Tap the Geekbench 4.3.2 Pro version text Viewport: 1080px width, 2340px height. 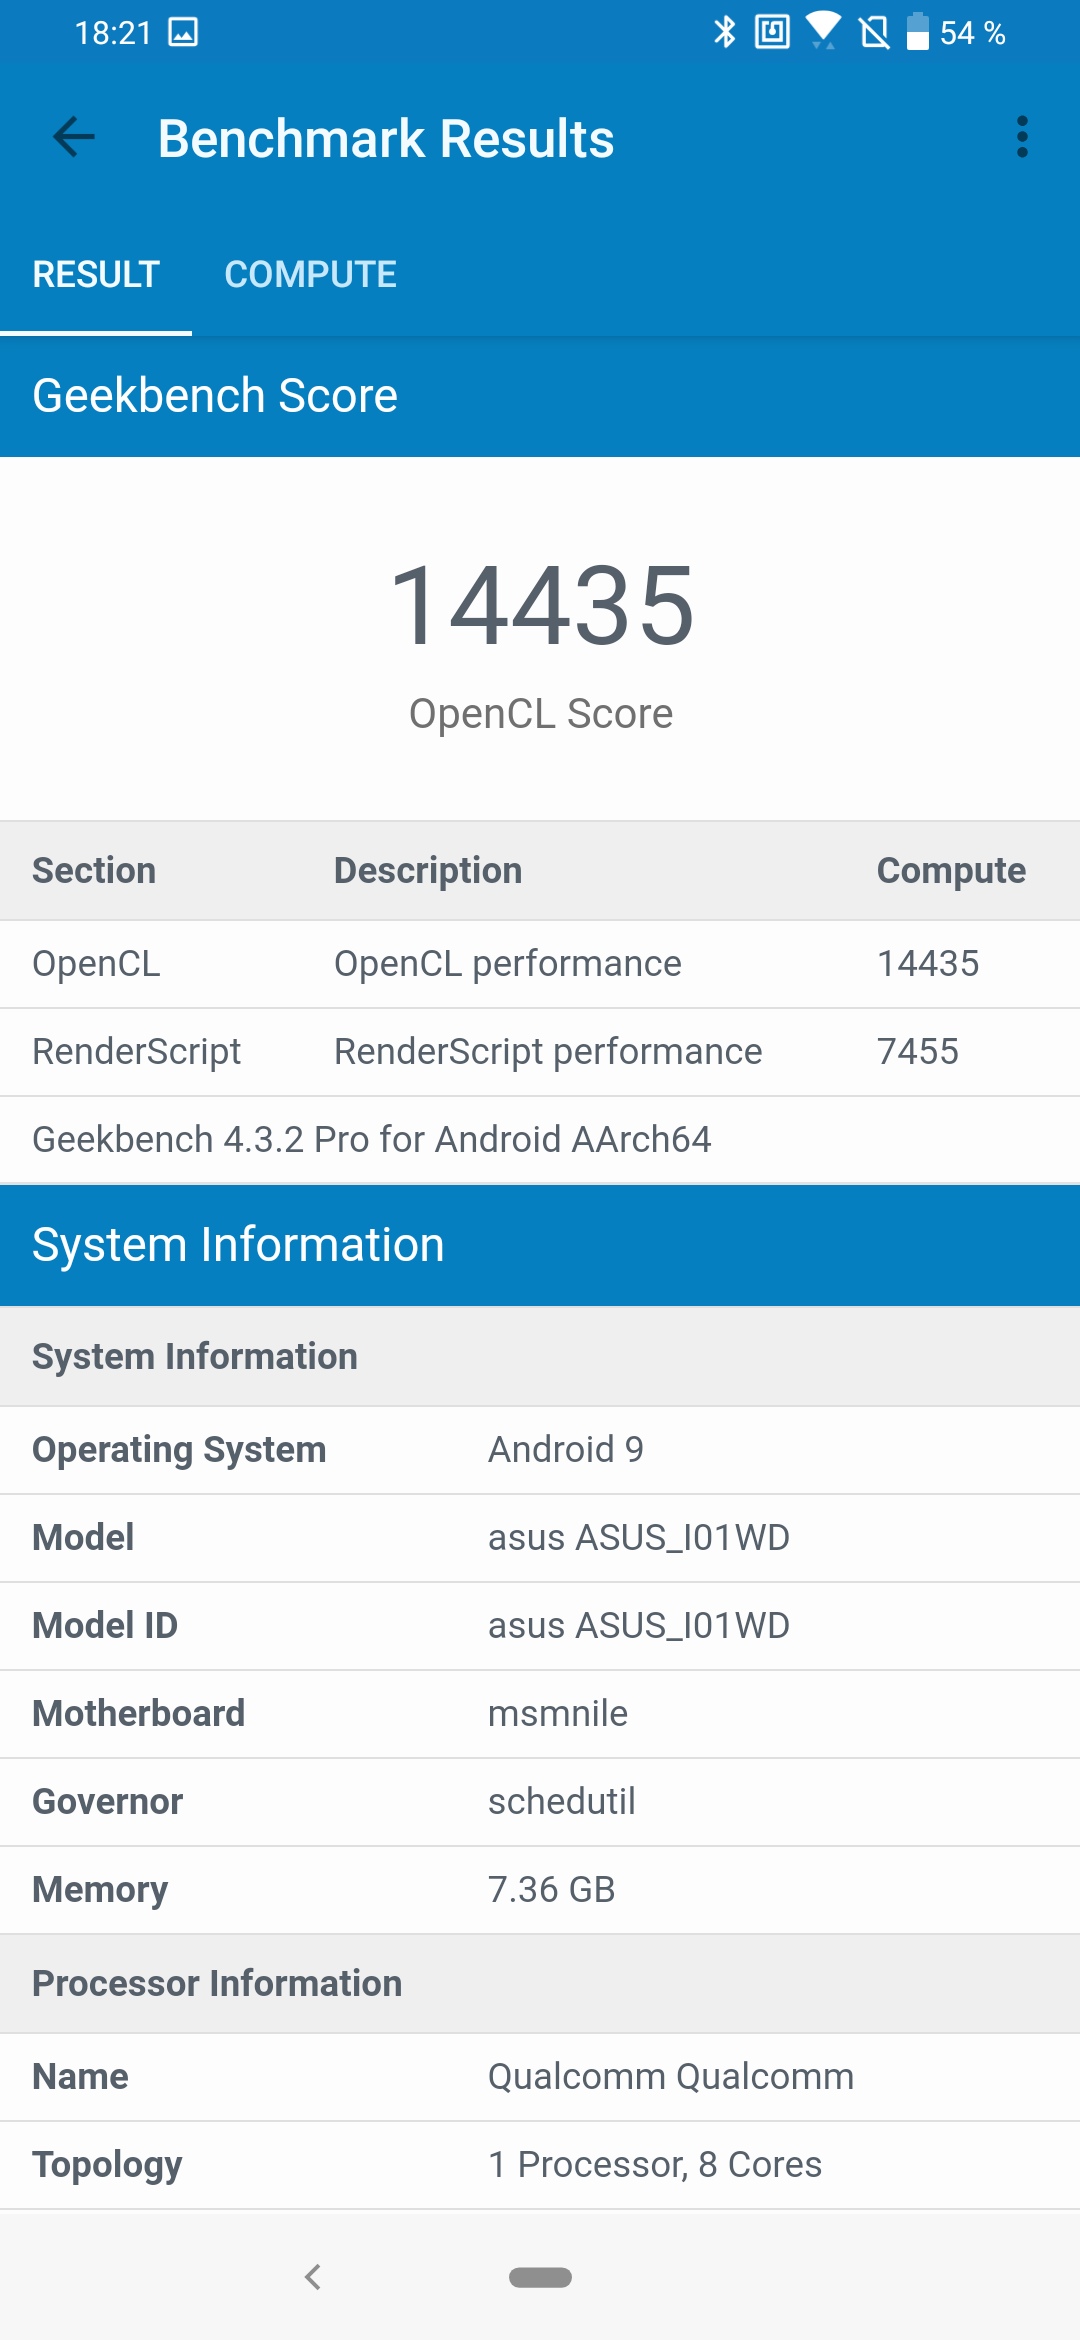(371, 1140)
